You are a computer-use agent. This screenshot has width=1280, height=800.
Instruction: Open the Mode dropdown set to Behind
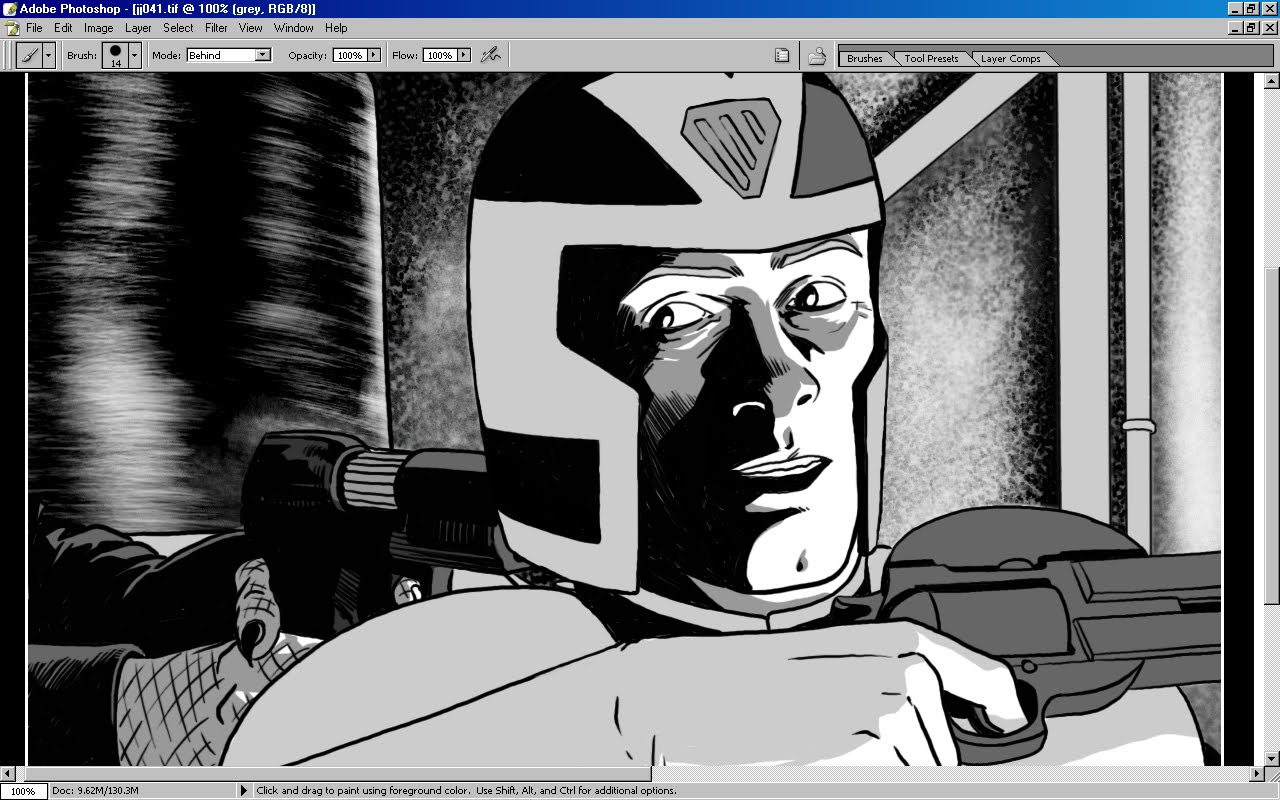(x=229, y=55)
